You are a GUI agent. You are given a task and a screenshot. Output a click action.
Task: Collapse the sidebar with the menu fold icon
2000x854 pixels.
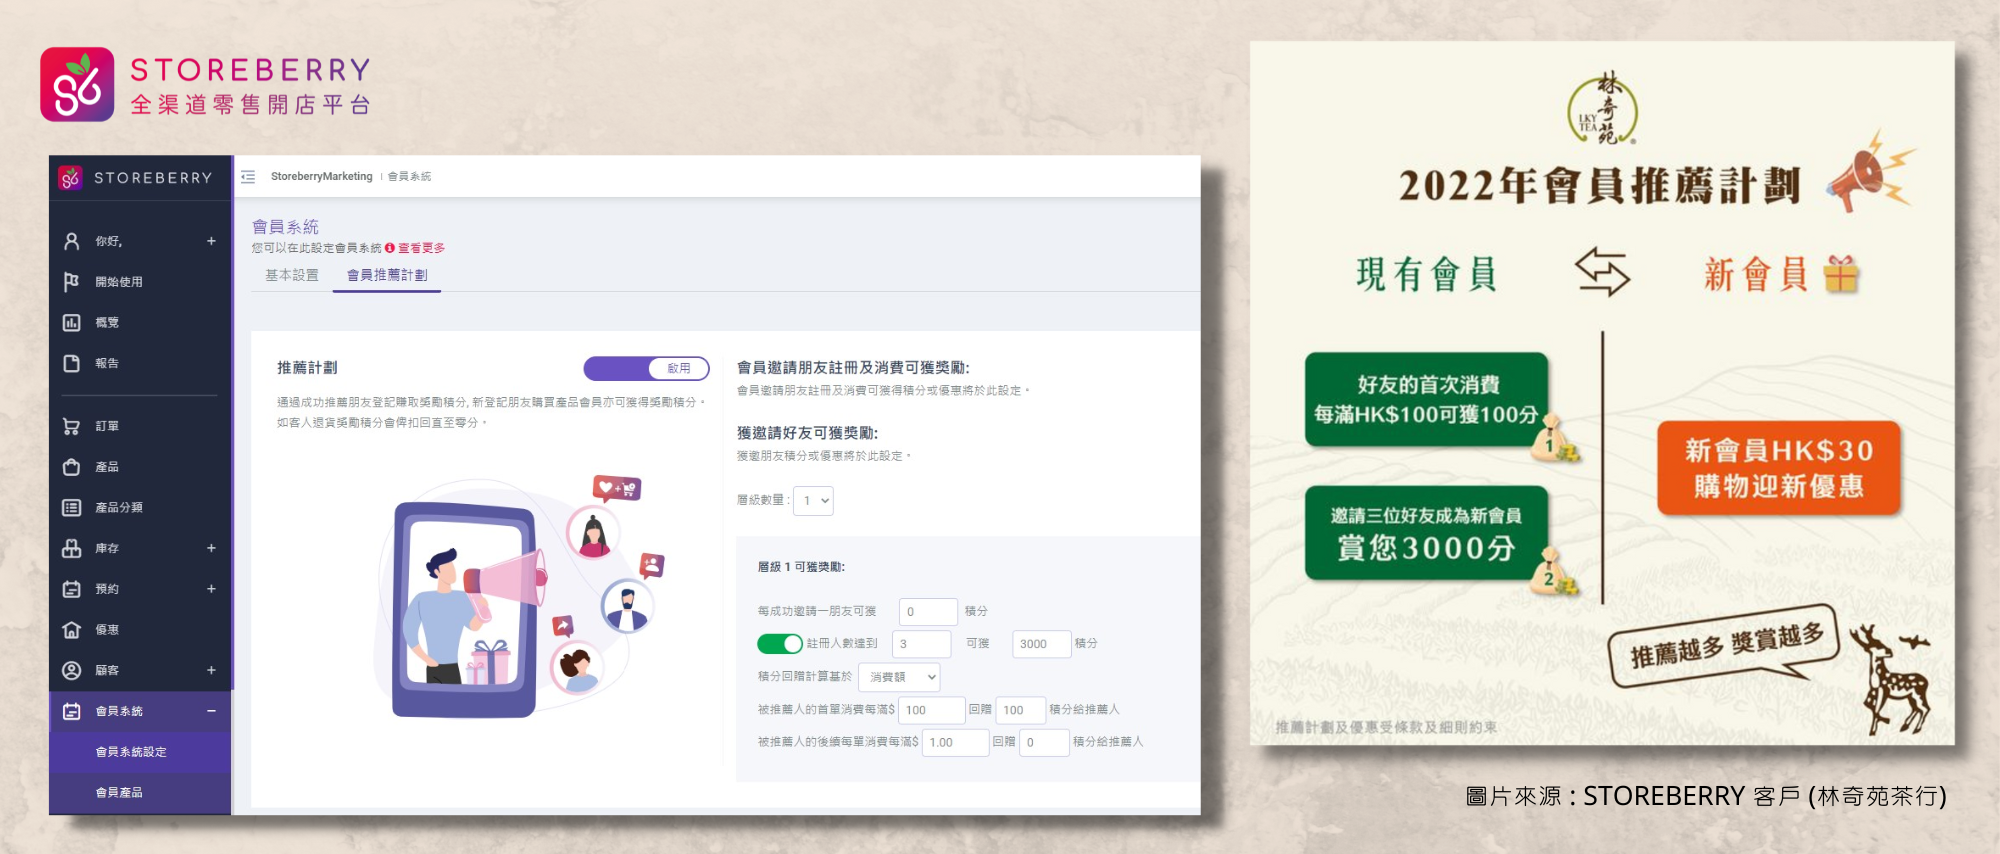(248, 177)
